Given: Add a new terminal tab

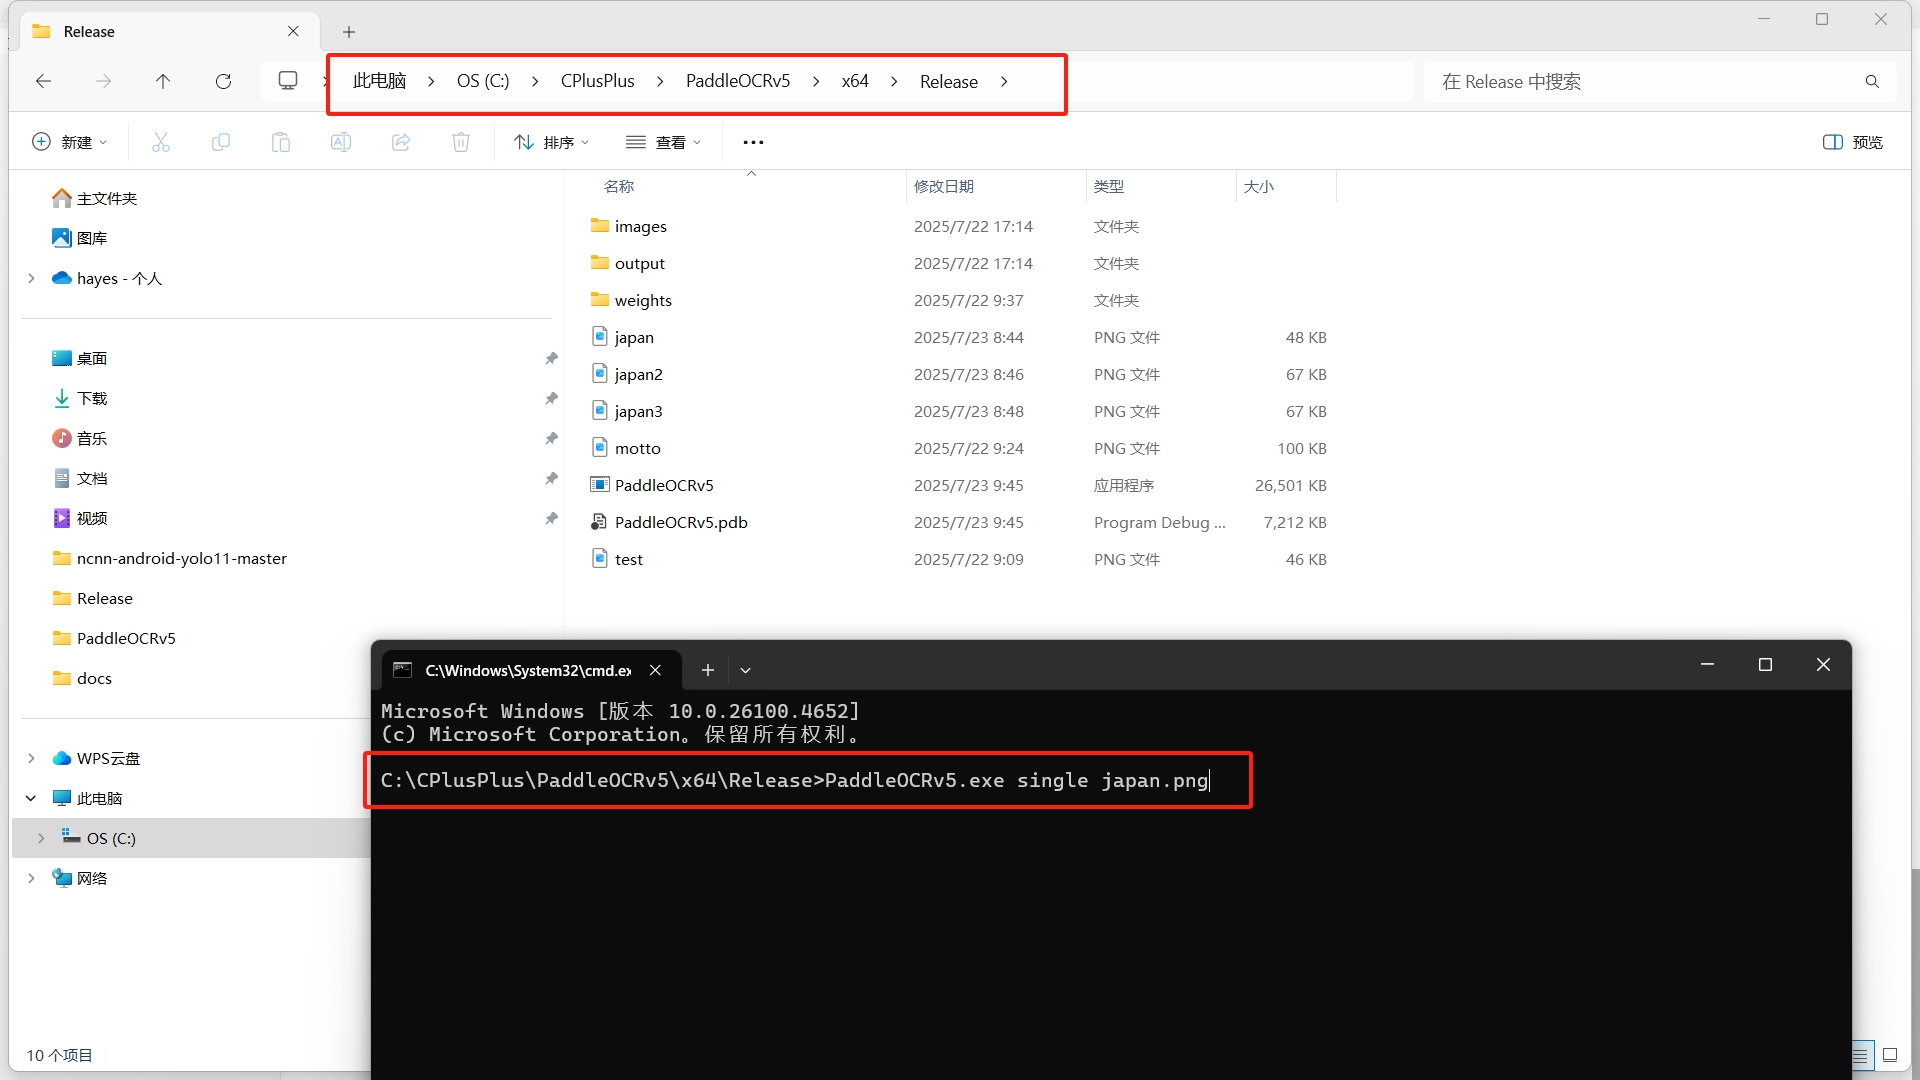Looking at the screenshot, I should (x=708, y=670).
